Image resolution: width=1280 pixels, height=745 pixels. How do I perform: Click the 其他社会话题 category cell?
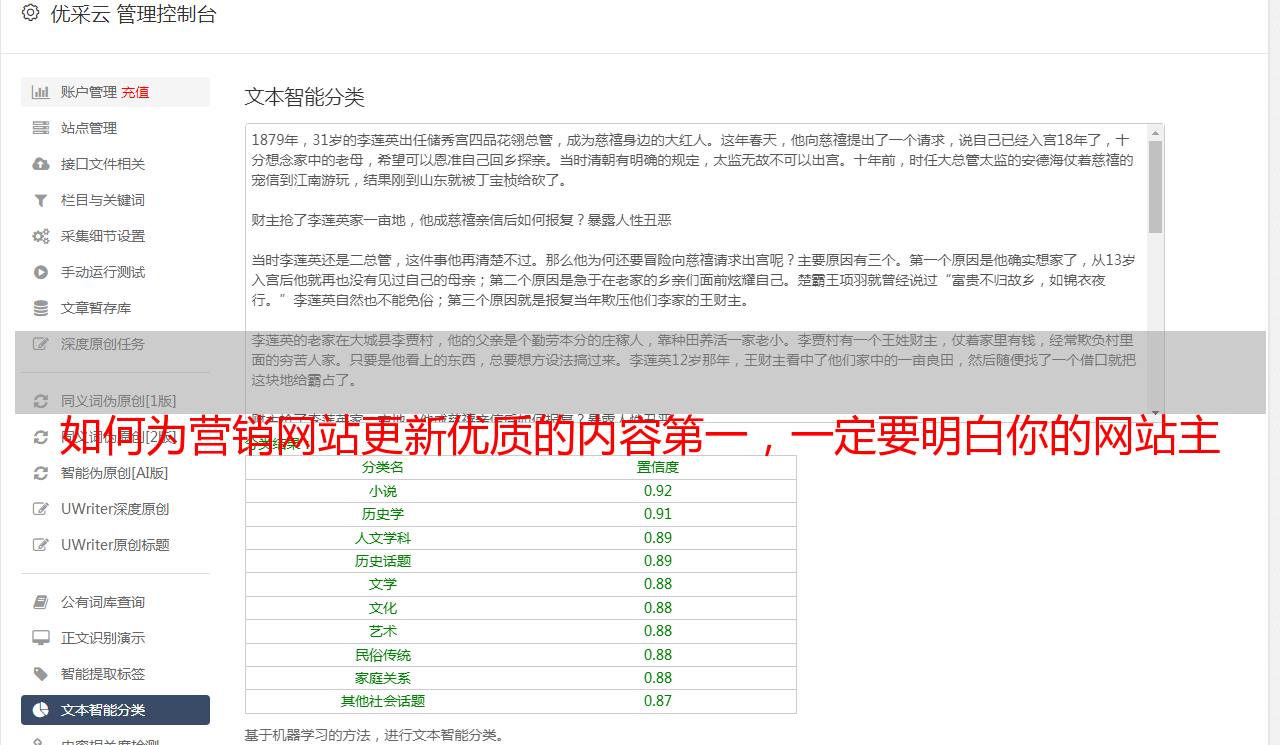pos(383,701)
